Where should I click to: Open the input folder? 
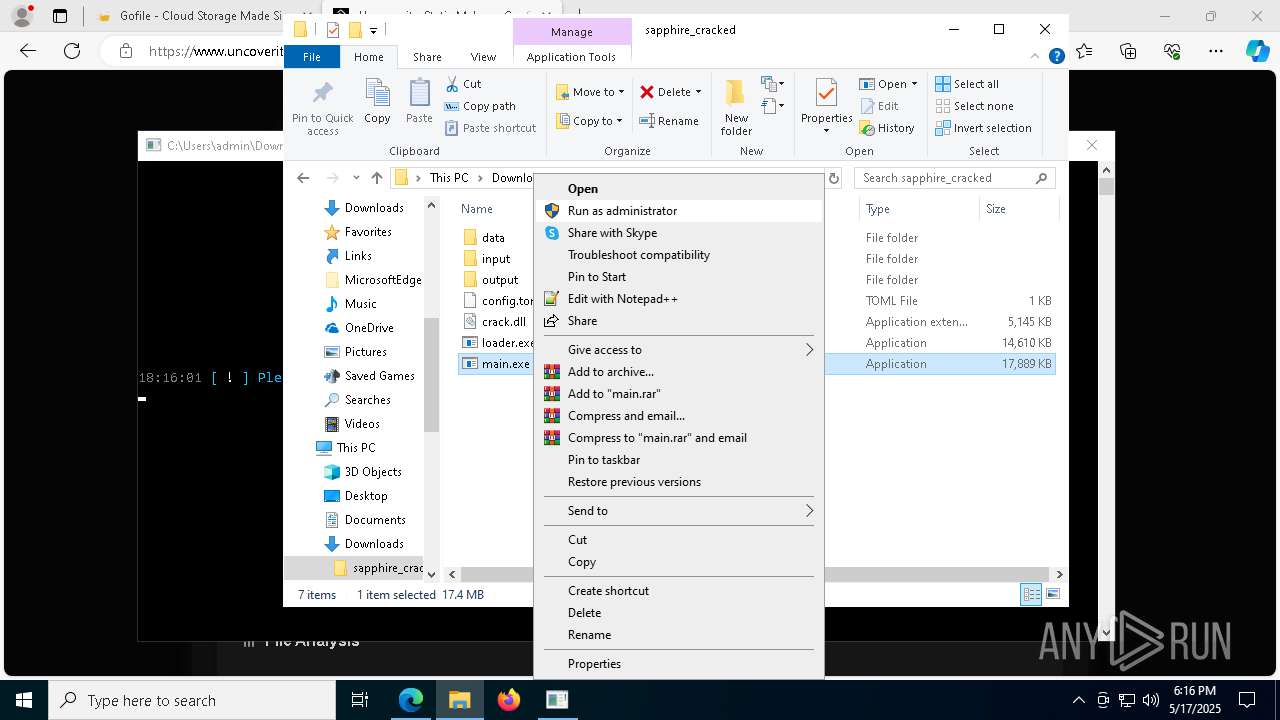coord(495,259)
